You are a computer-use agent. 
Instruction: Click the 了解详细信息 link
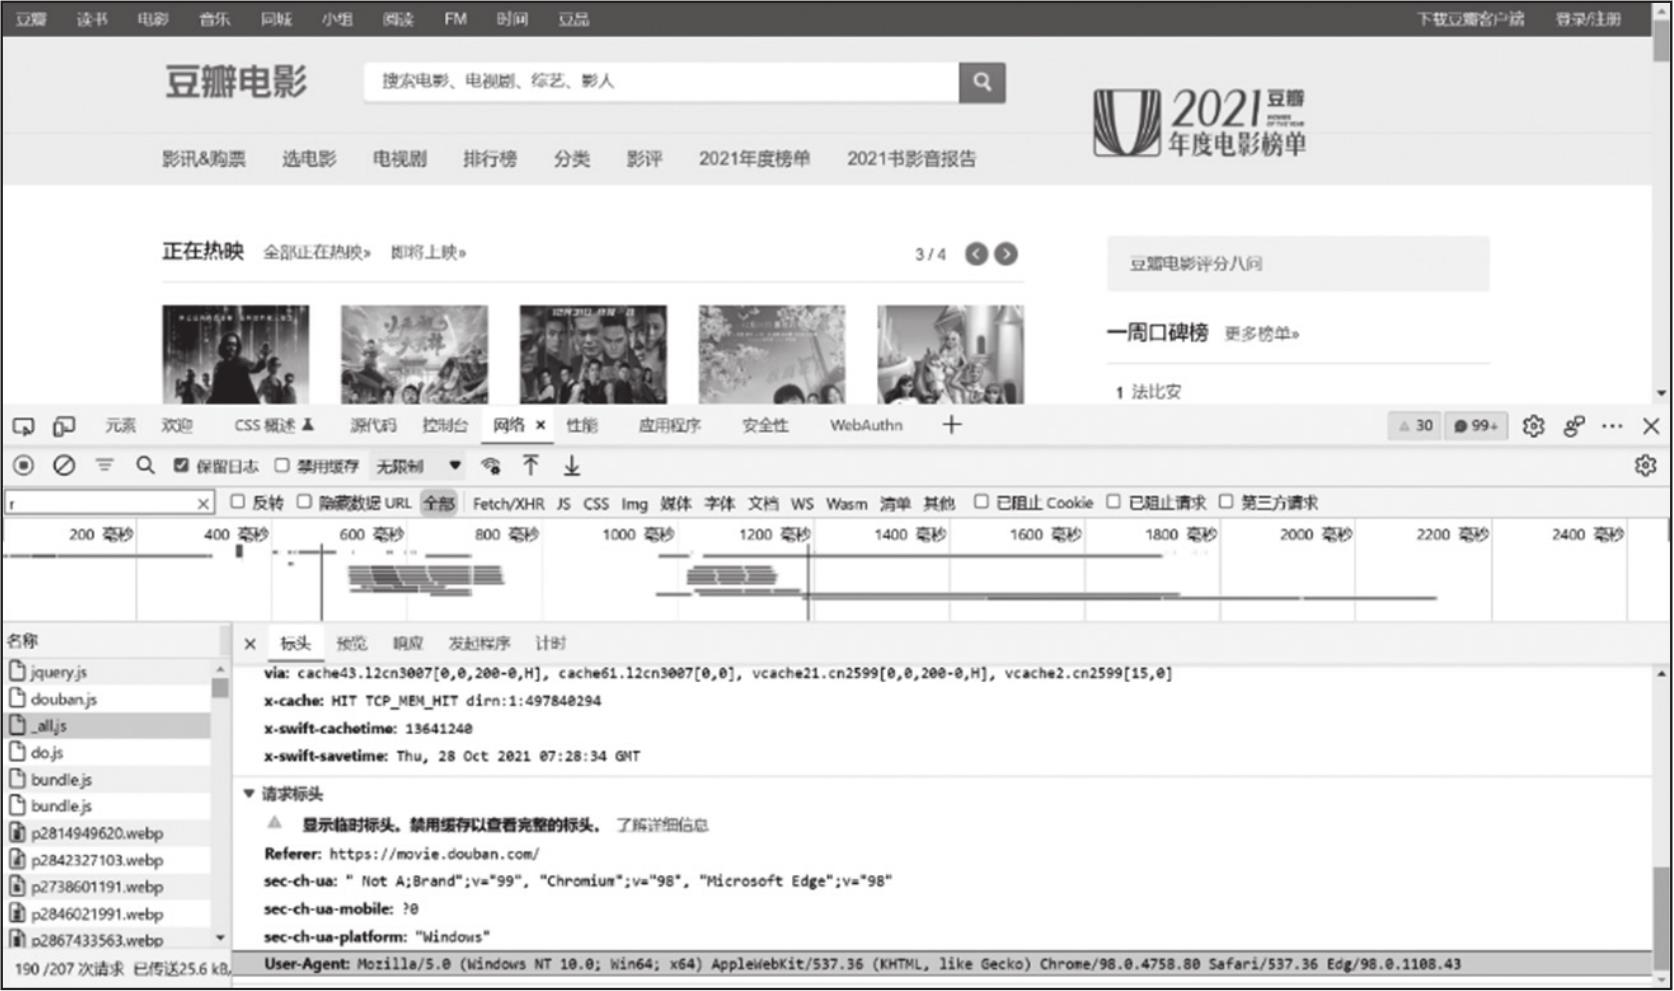(x=662, y=825)
